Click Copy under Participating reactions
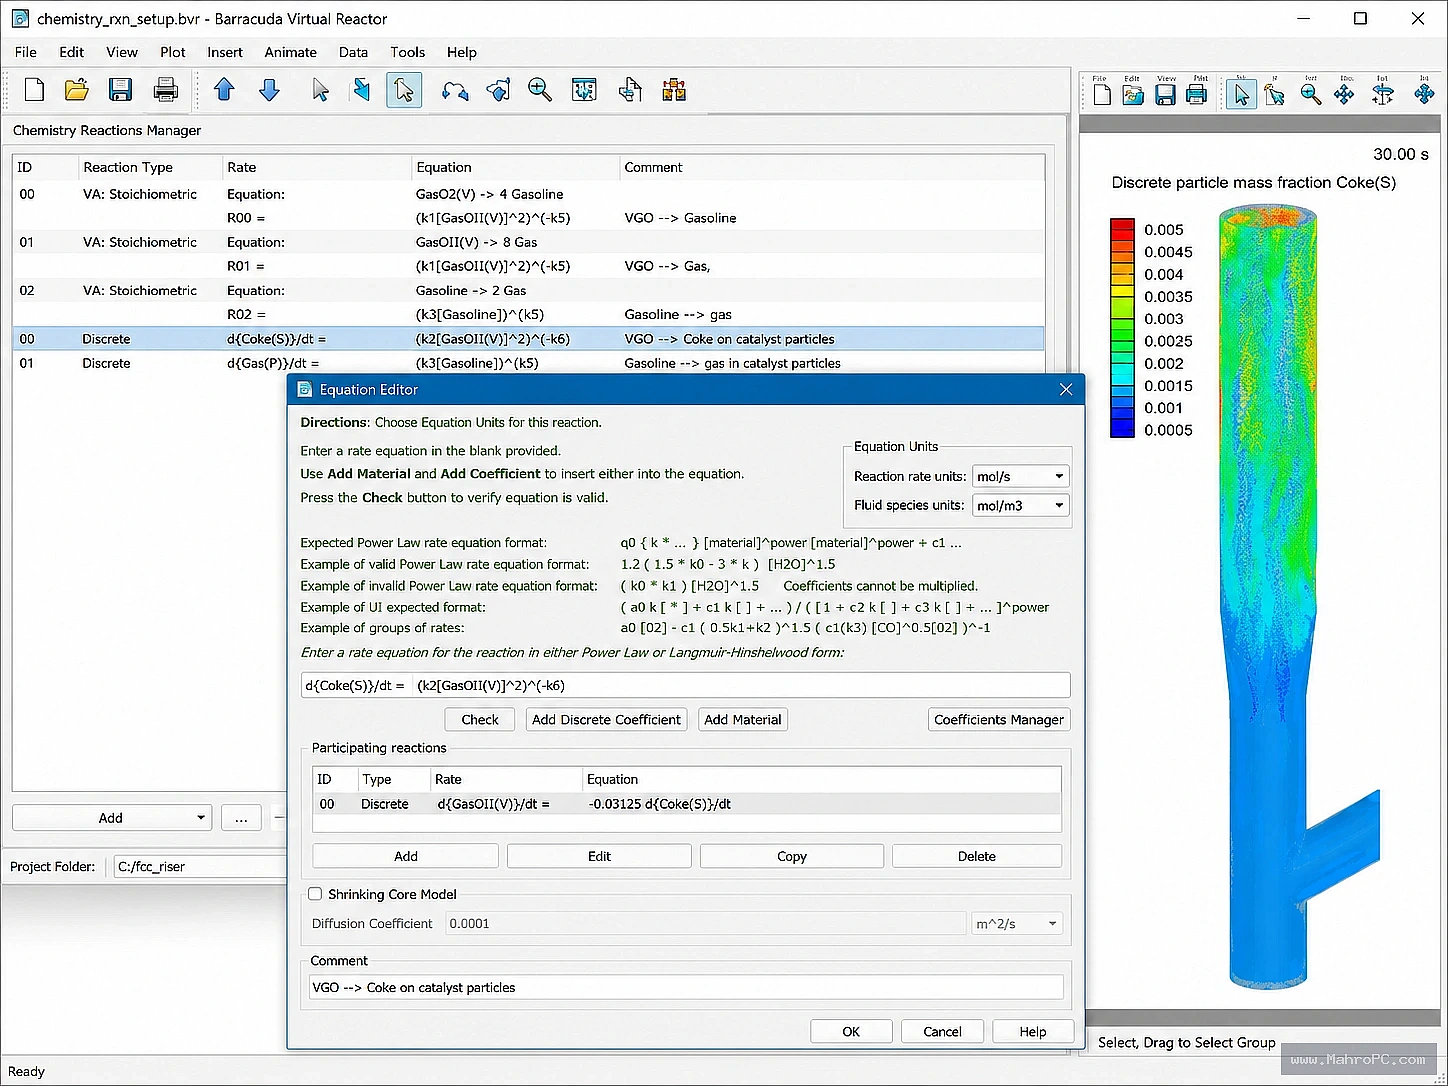Viewport: 1448px width, 1086px height. (792, 856)
